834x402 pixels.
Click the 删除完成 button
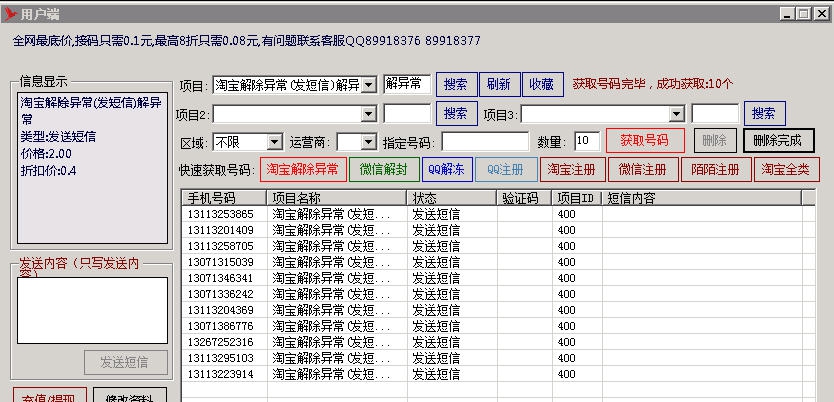click(778, 141)
